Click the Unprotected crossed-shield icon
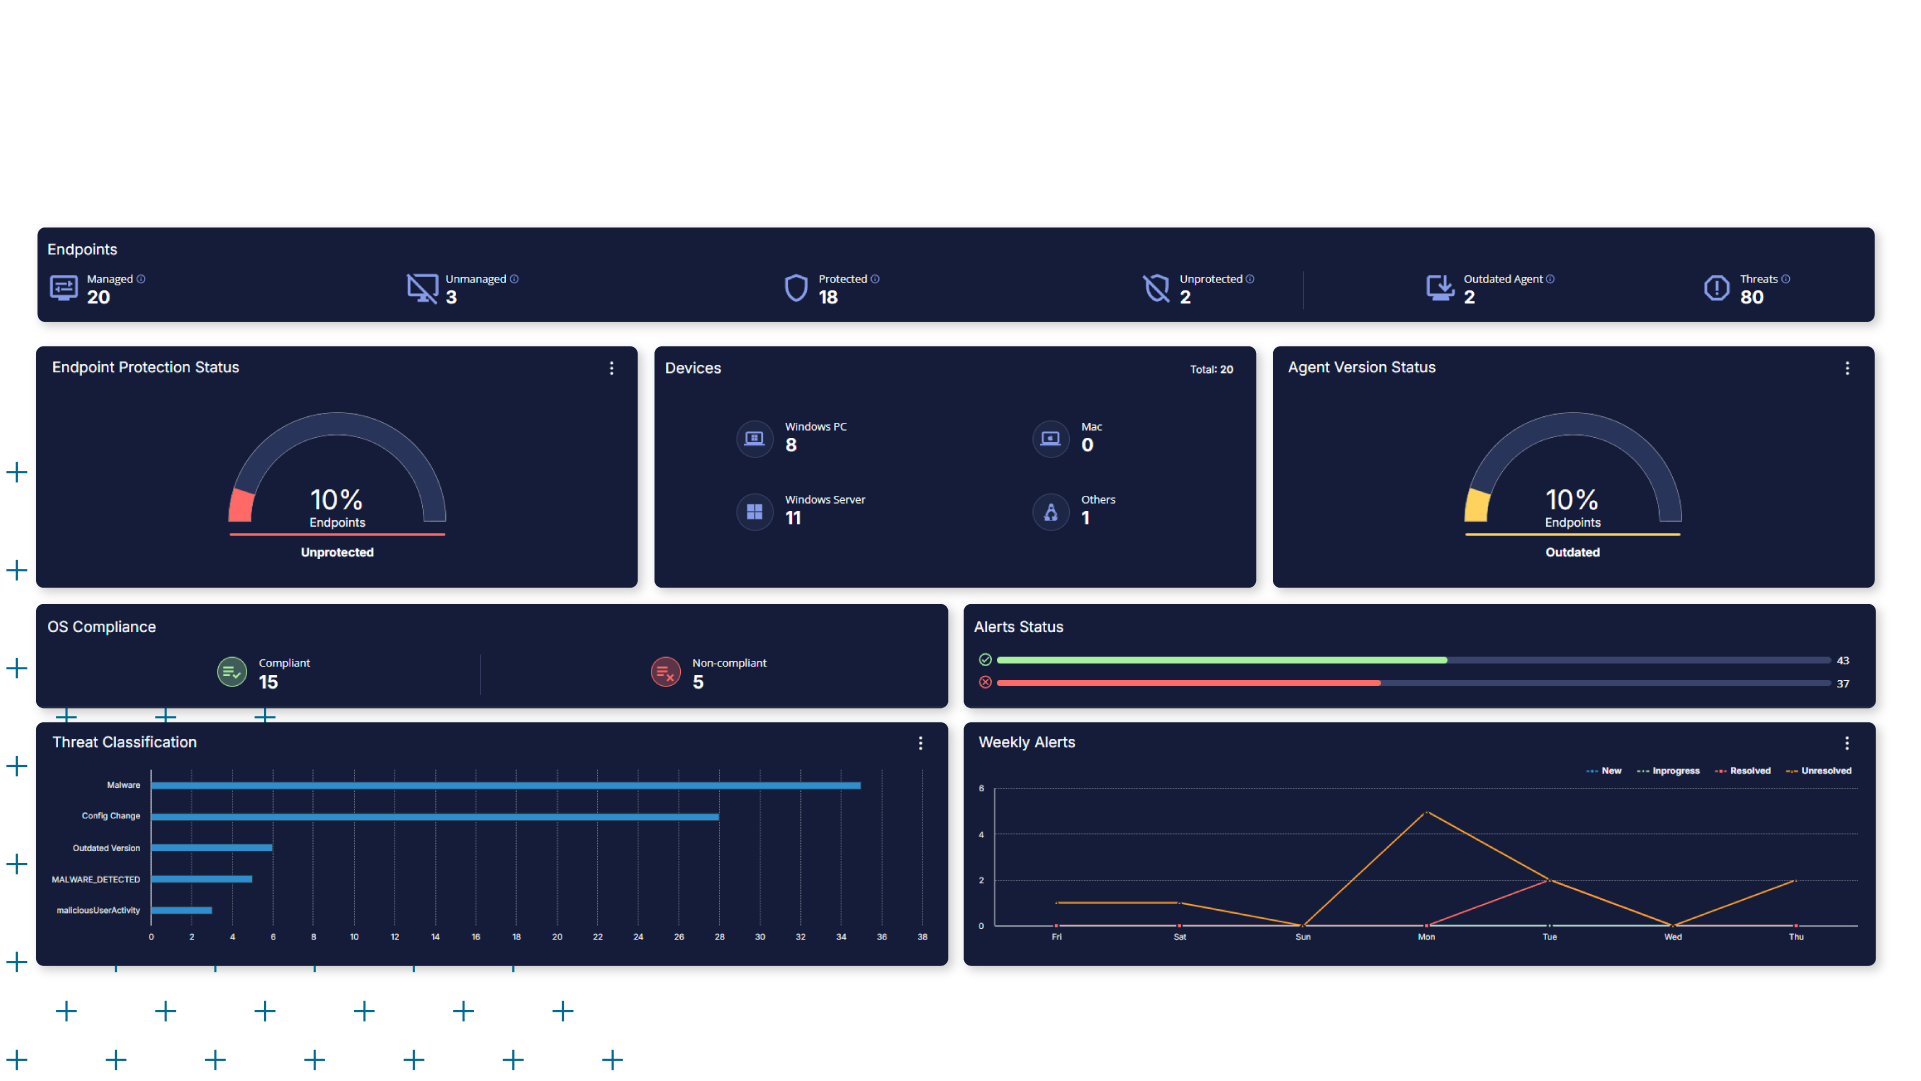The height and width of the screenshot is (1081, 1921). [1156, 288]
